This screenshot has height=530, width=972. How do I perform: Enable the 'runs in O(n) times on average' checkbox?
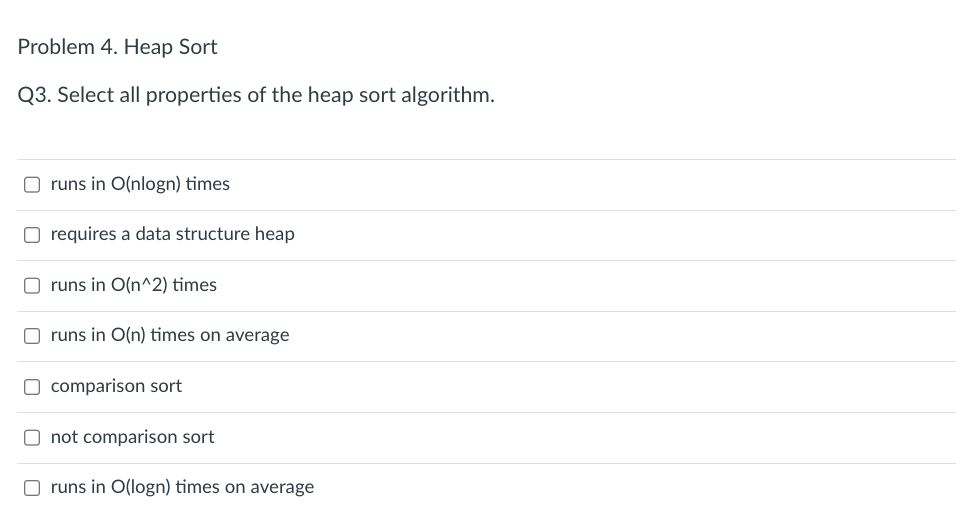[x=32, y=336]
